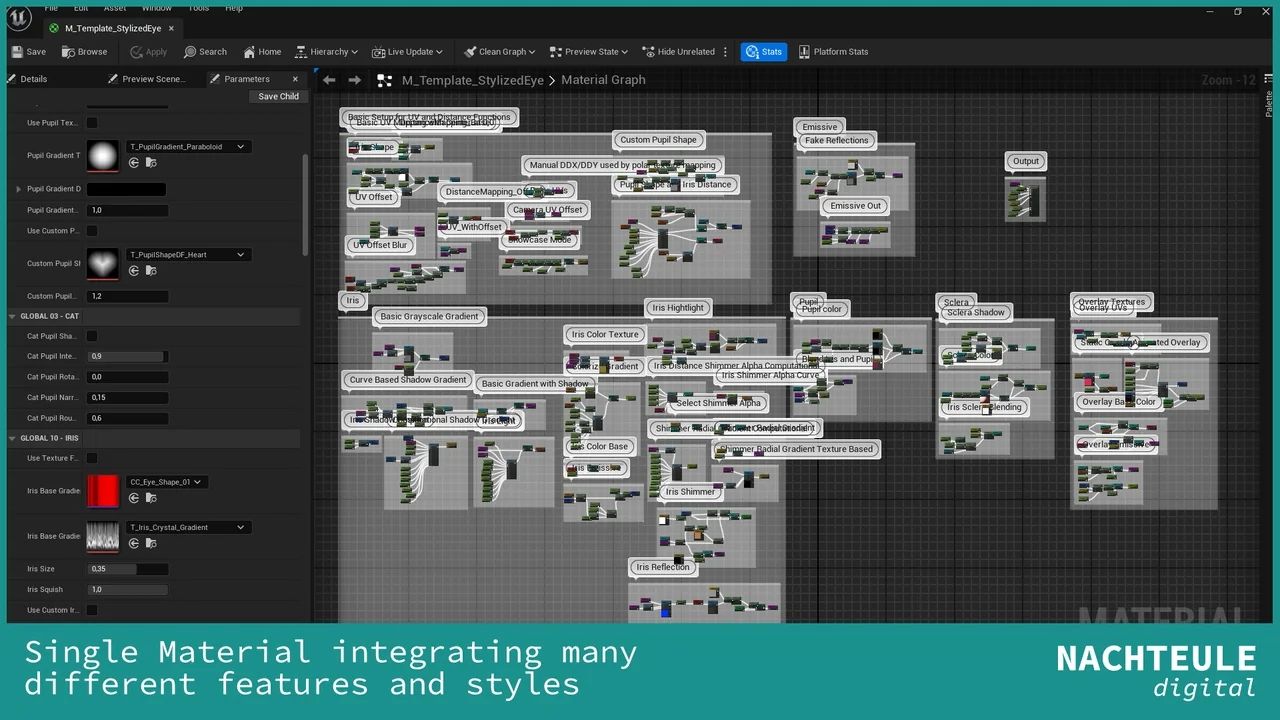1280x720 pixels.
Task: Toggle the Stats button in toolbar
Action: [764, 52]
